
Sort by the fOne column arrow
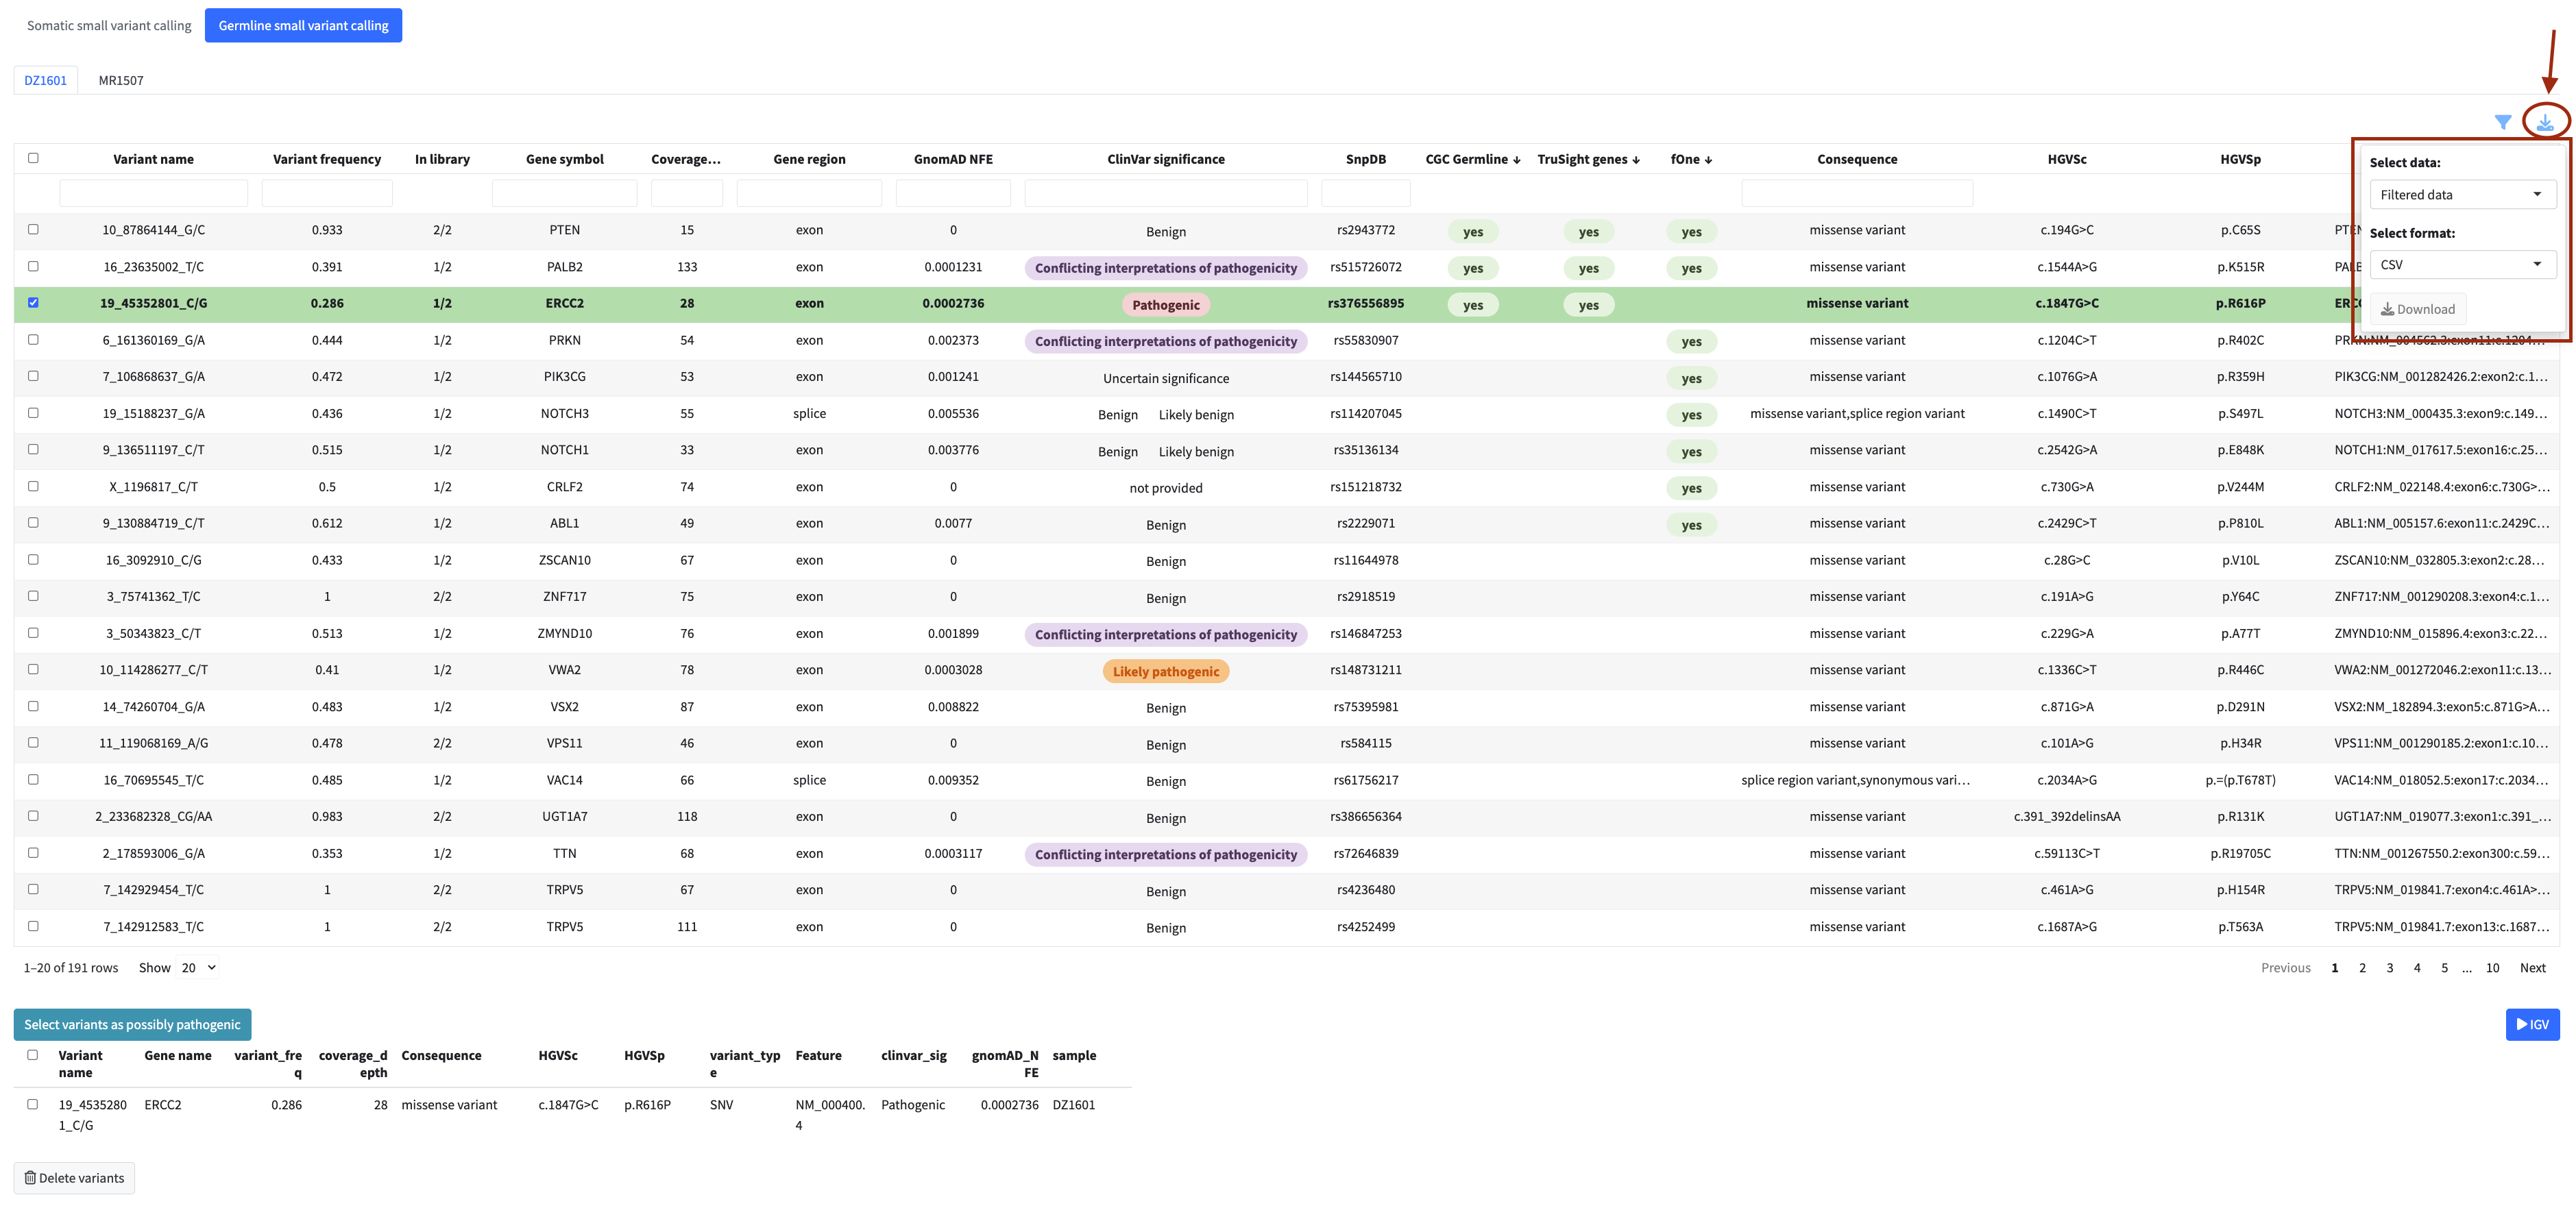point(1708,160)
